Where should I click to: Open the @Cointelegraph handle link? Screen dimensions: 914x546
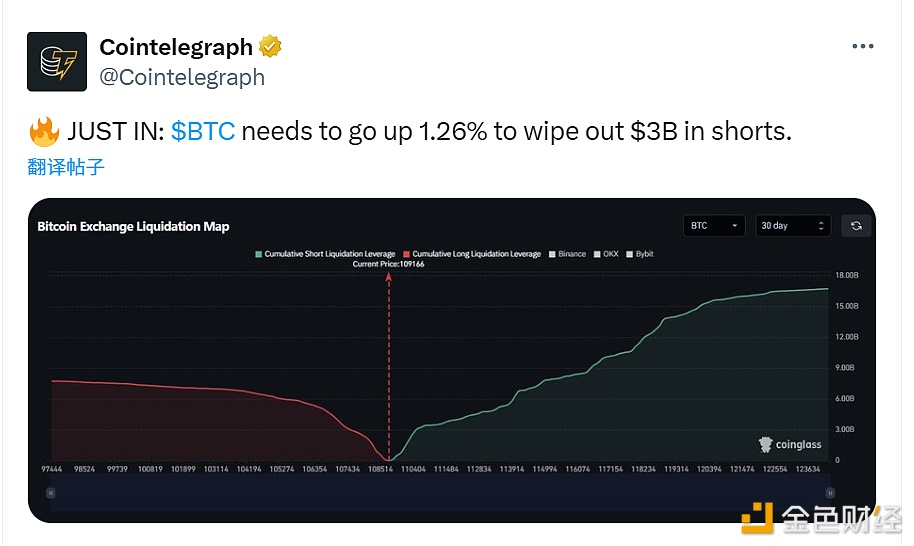coord(182,77)
